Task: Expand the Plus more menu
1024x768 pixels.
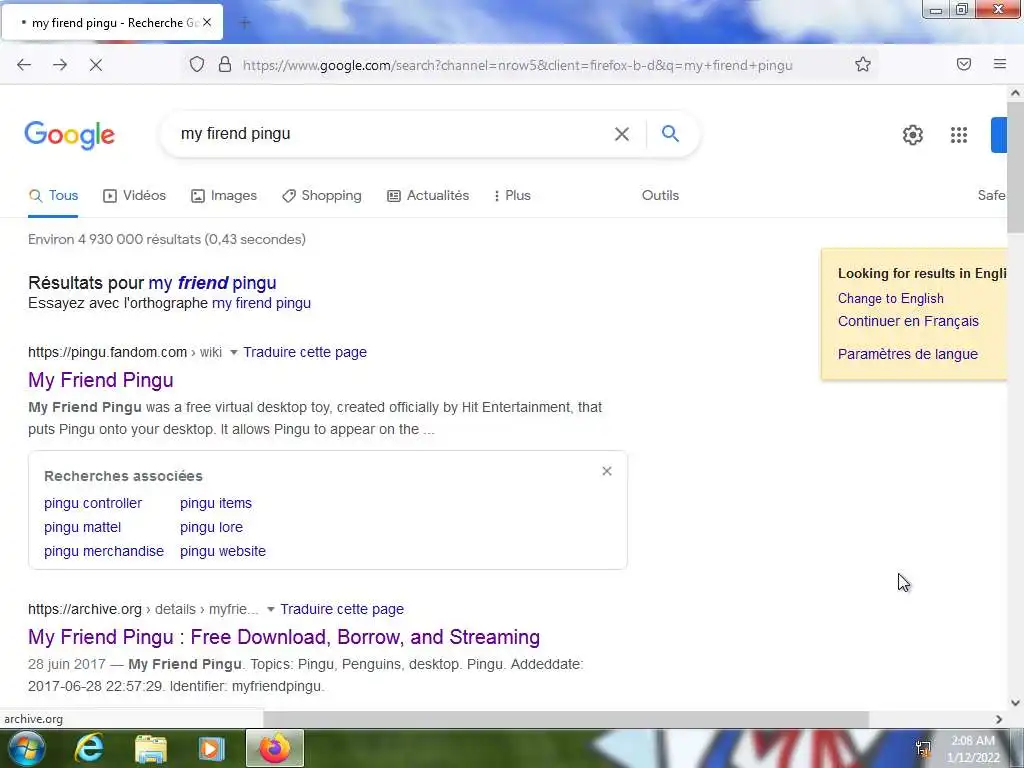Action: (513, 195)
